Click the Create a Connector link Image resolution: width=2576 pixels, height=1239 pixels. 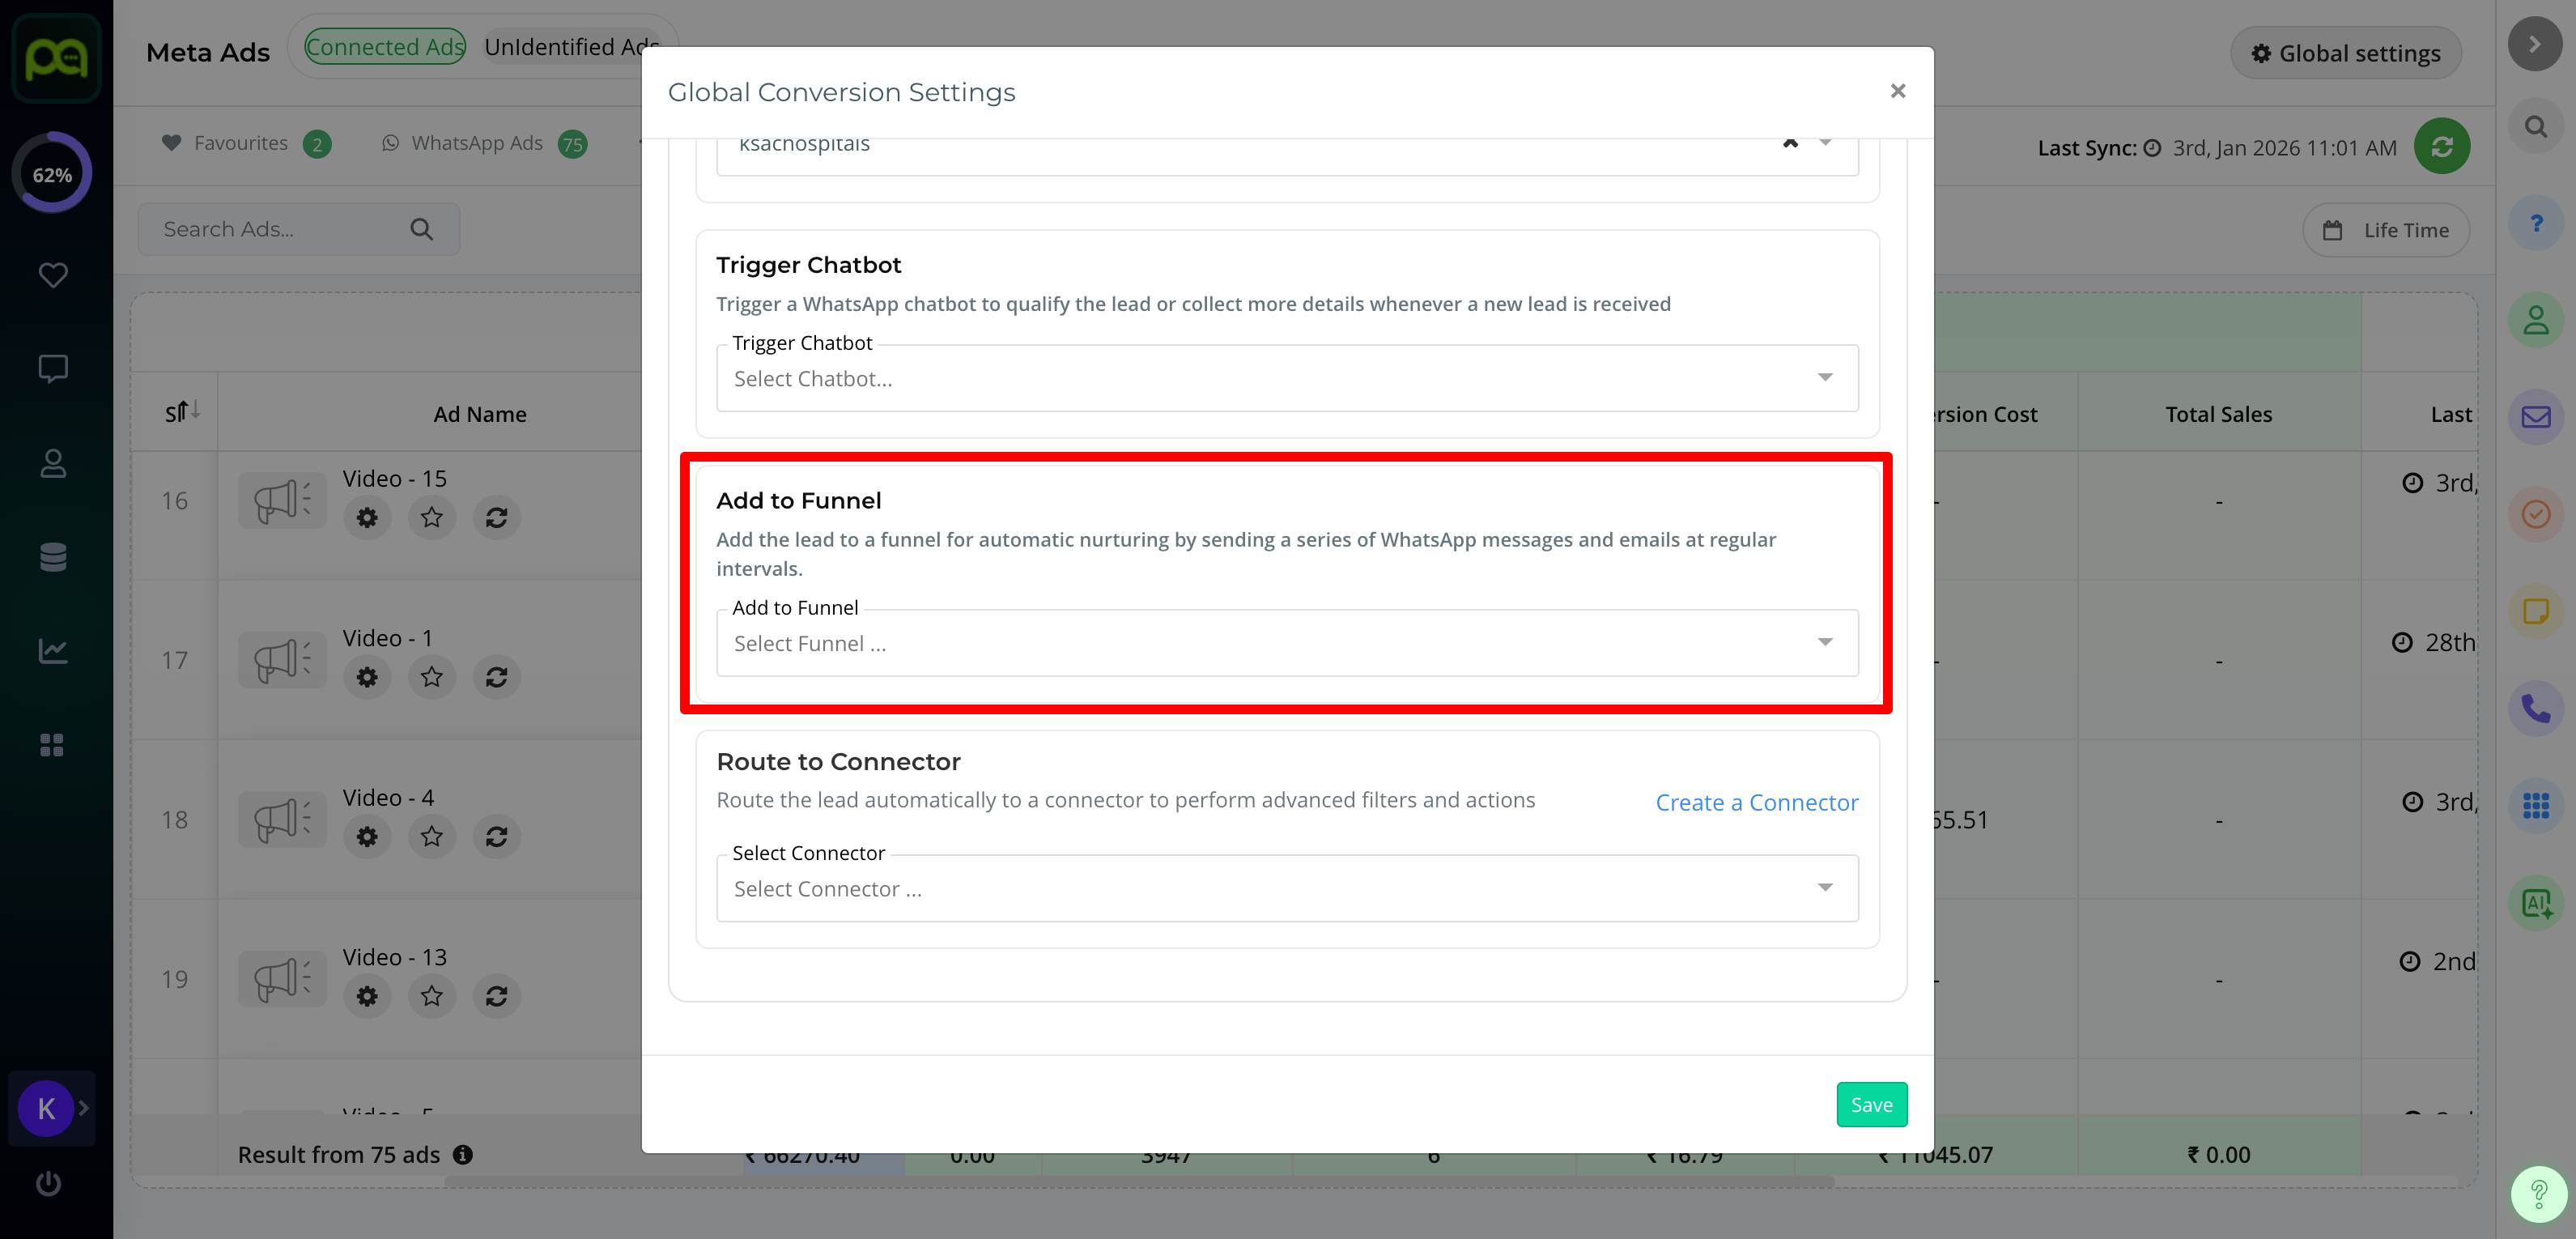1756,803
